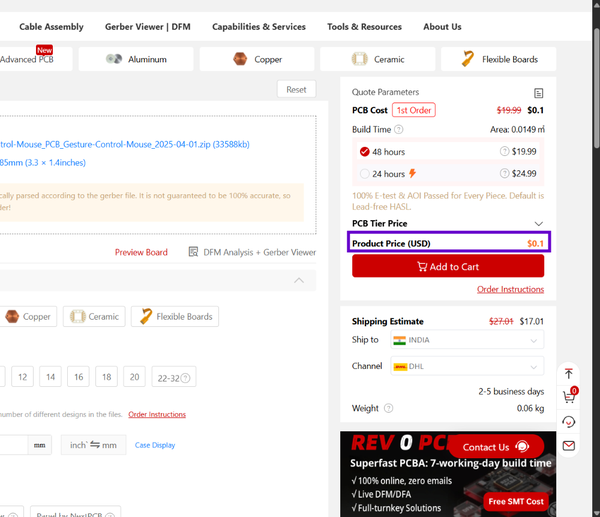Open the shipping Channel DHL dropdown

pos(467,366)
